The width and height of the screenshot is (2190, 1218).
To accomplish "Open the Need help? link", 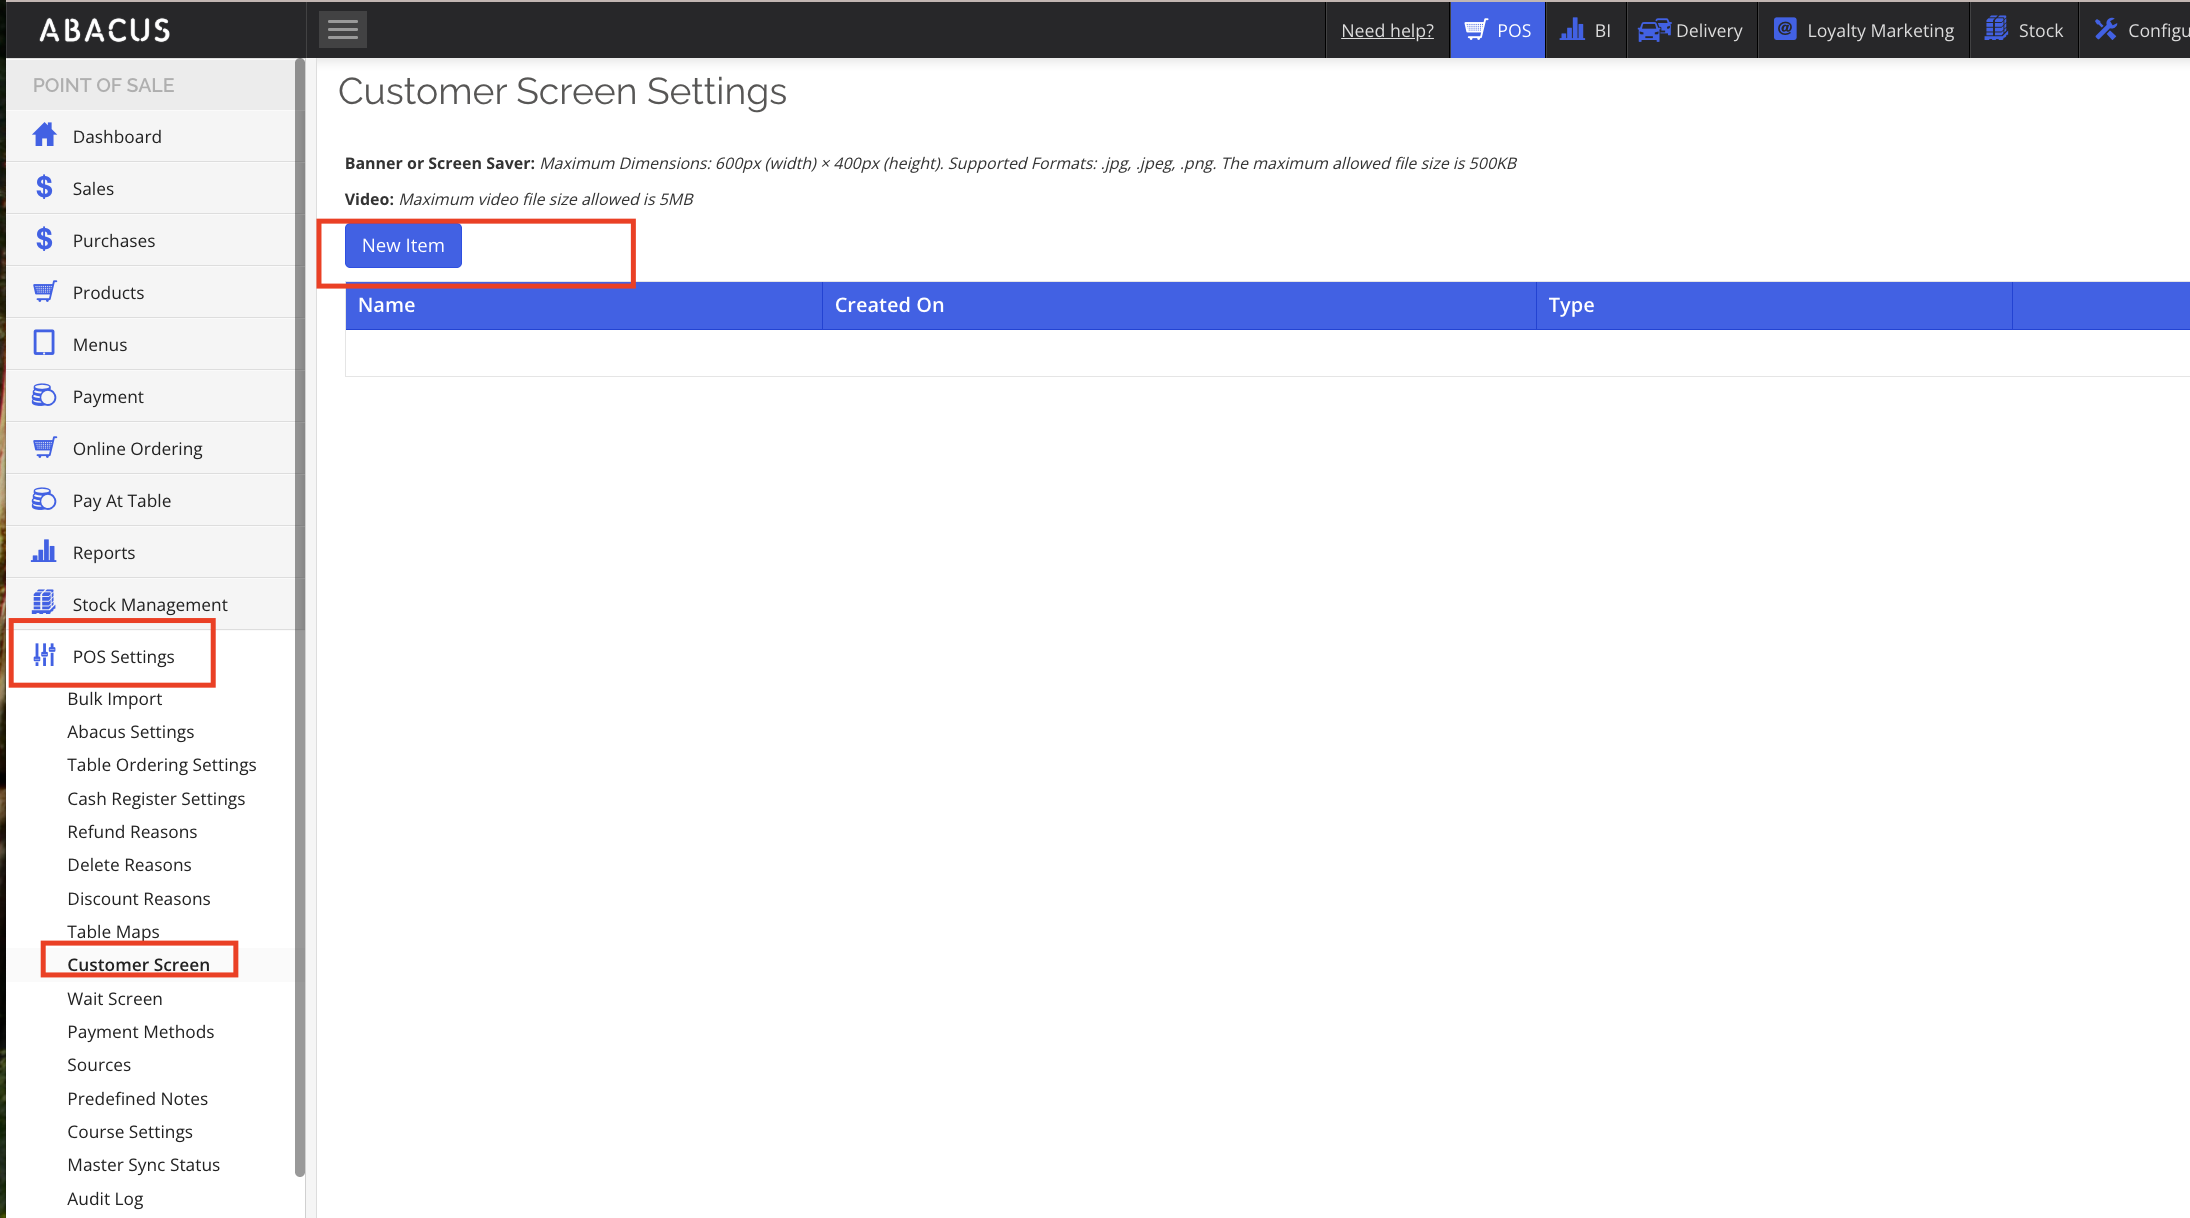I will [1387, 30].
